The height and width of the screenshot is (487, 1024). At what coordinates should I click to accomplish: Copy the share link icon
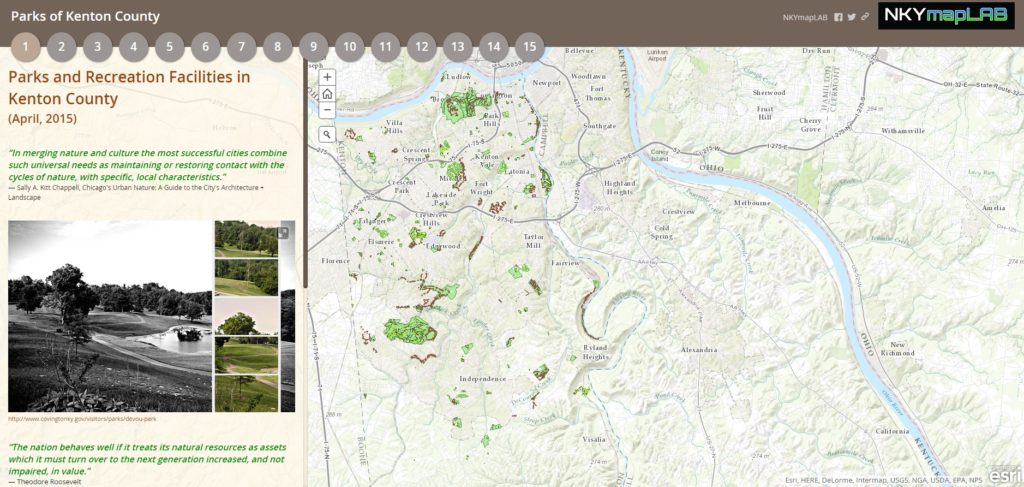(x=865, y=17)
